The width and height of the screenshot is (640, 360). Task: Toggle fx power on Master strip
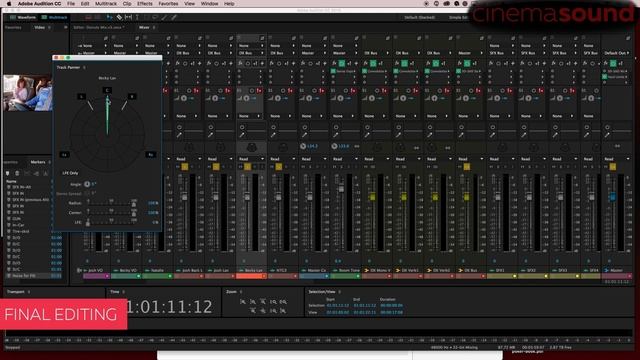pyautogui.click(x=613, y=63)
